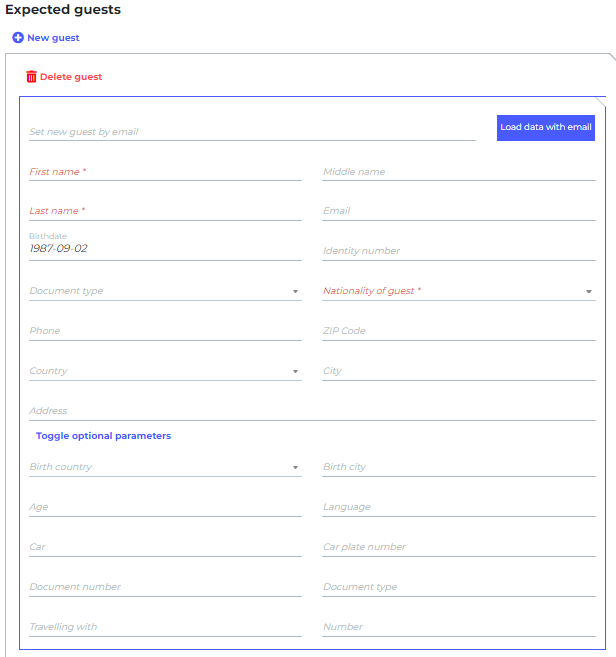Click the Delete guest red text
This screenshot has height=657, width=616.
[x=71, y=77]
